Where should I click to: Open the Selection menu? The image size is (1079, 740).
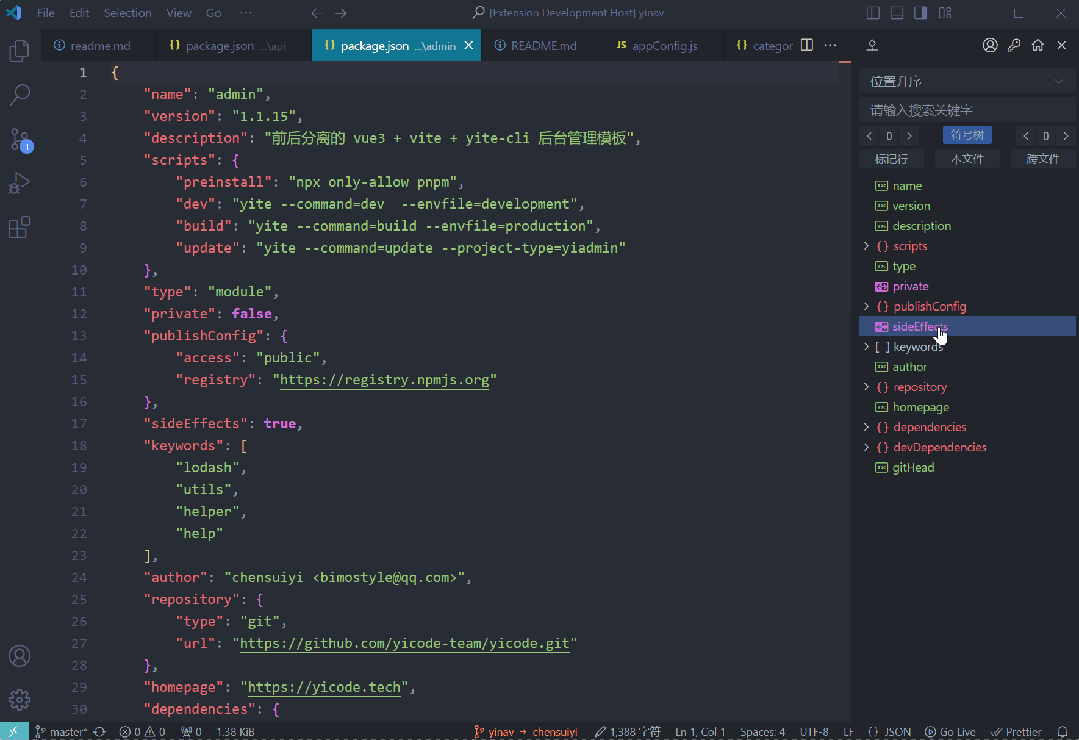(127, 12)
